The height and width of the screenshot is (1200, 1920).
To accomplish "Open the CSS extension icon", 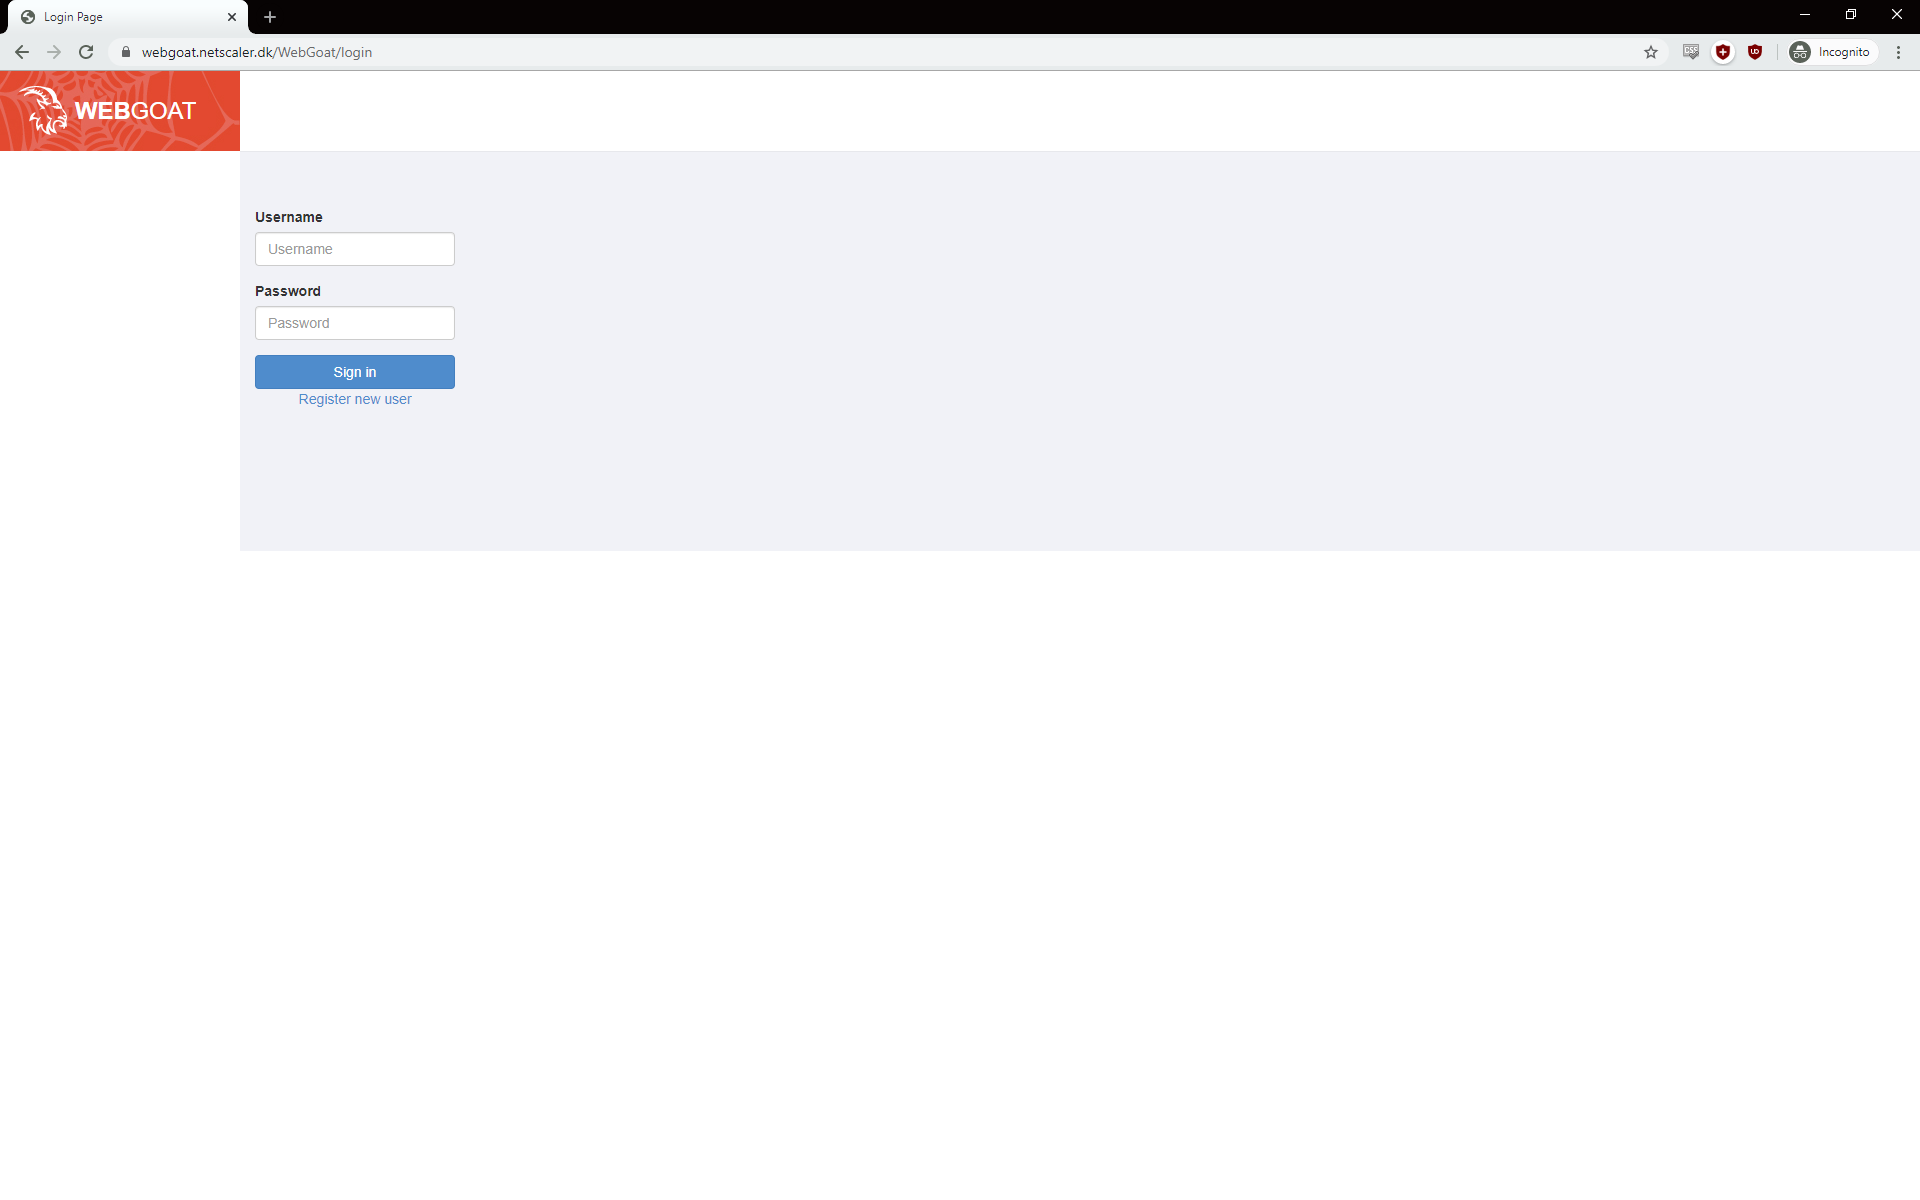I will coord(1691,52).
